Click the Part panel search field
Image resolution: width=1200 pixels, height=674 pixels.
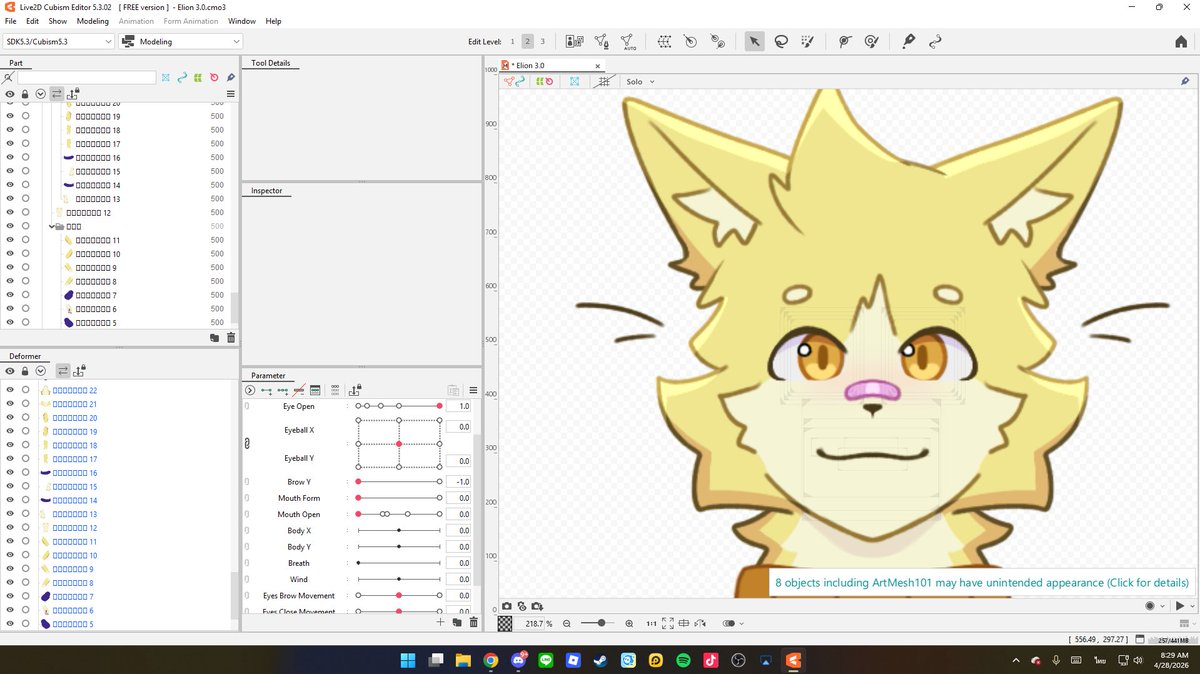coord(86,77)
